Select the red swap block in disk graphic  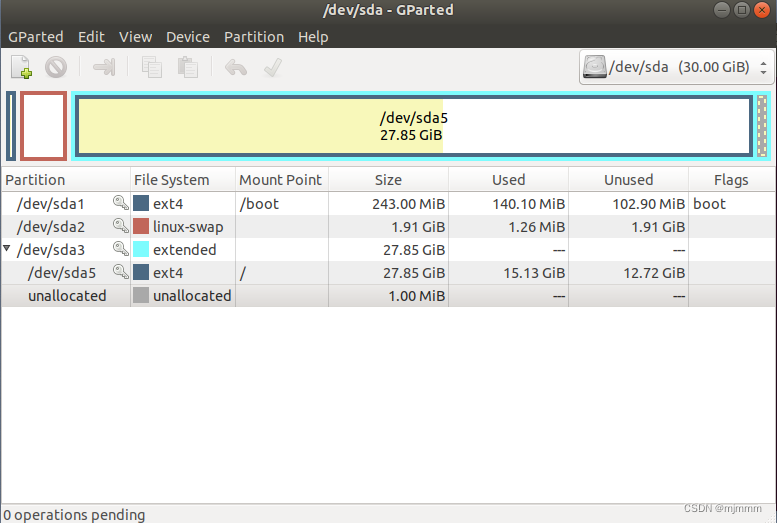pyautogui.click(x=44, y=126)
